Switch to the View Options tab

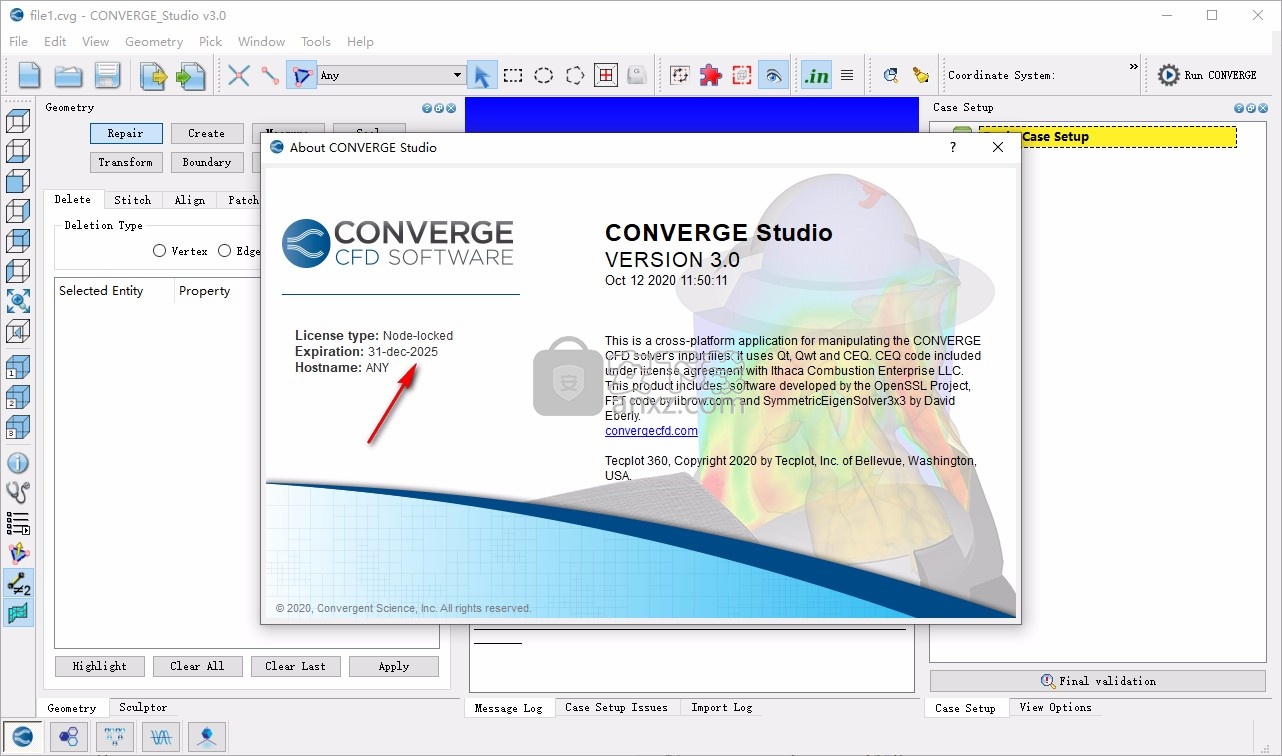click(x=1055, y=707)
